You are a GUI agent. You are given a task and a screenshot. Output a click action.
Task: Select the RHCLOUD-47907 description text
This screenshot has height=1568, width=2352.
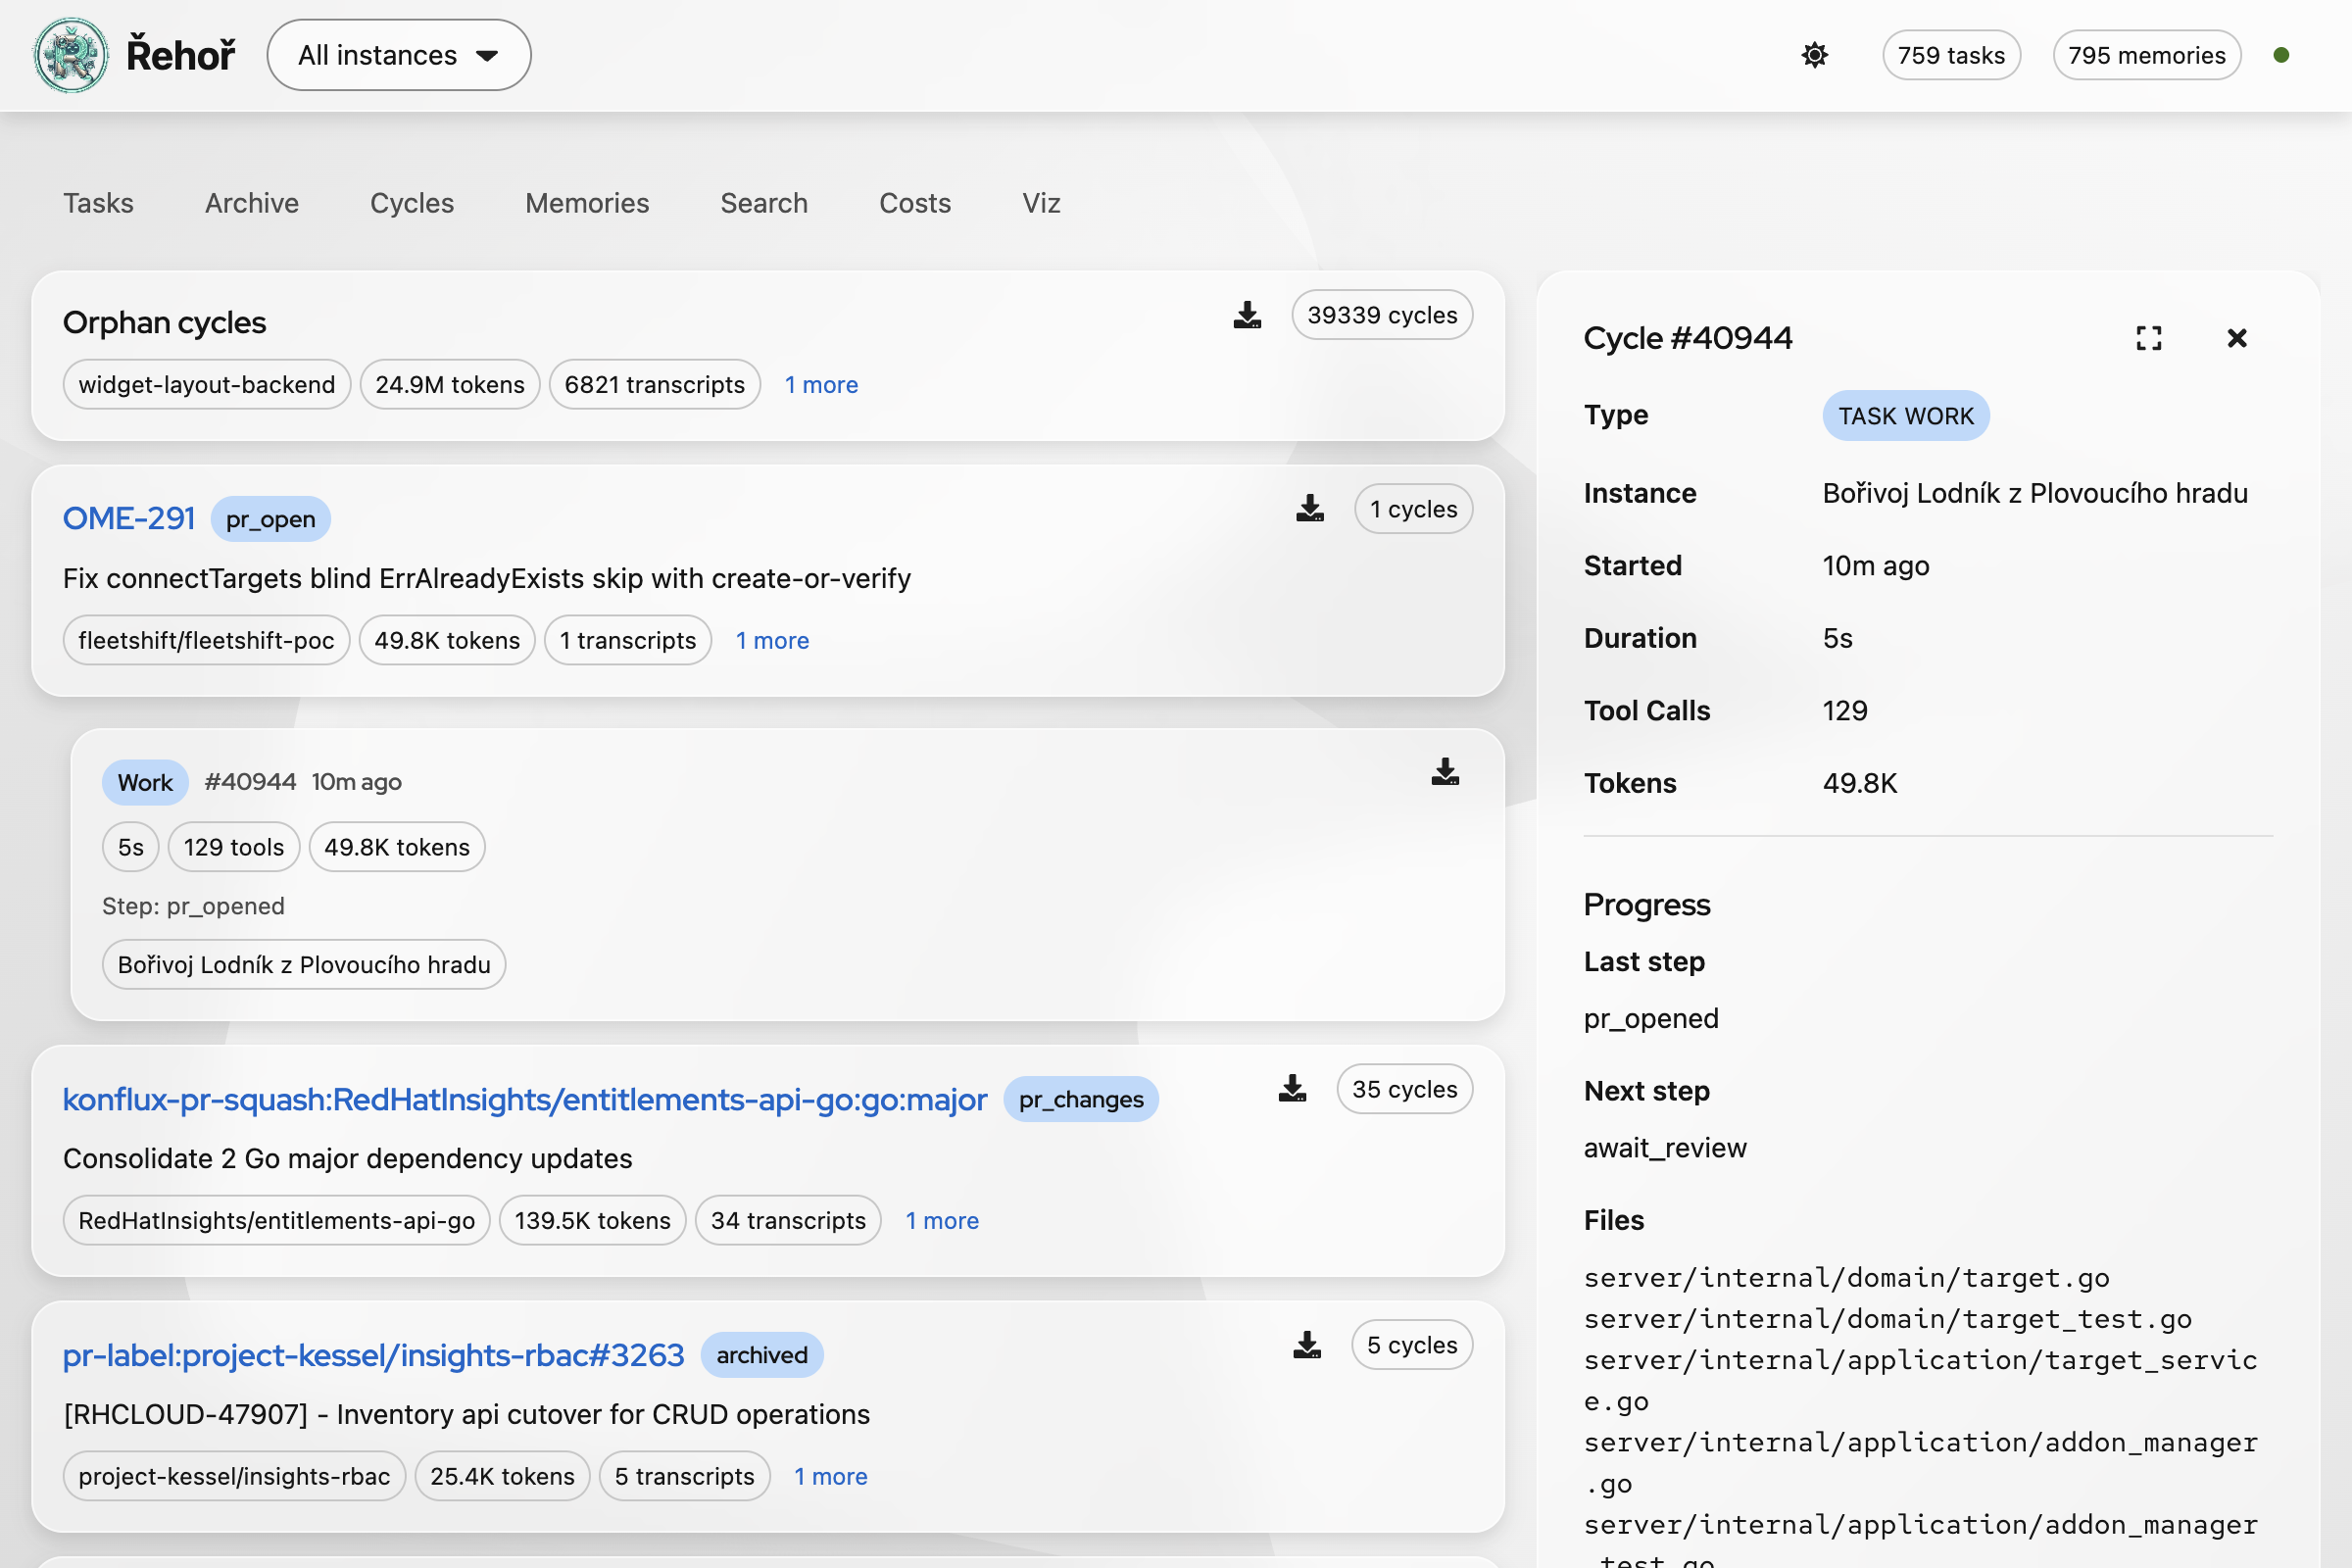467,1415
